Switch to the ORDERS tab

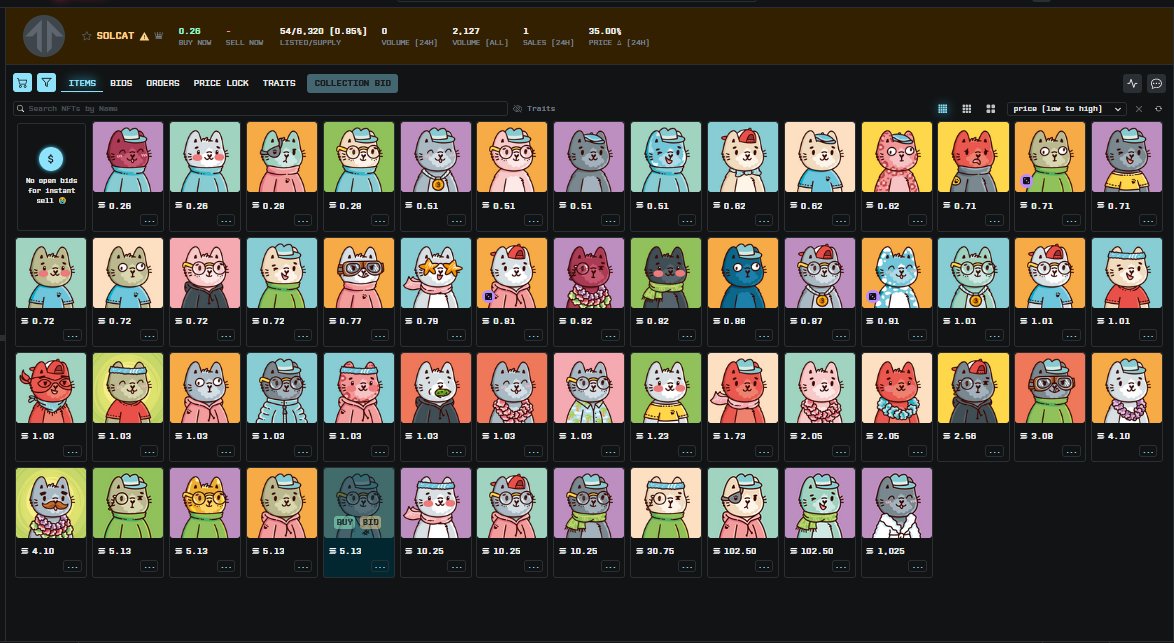point(162,83)
